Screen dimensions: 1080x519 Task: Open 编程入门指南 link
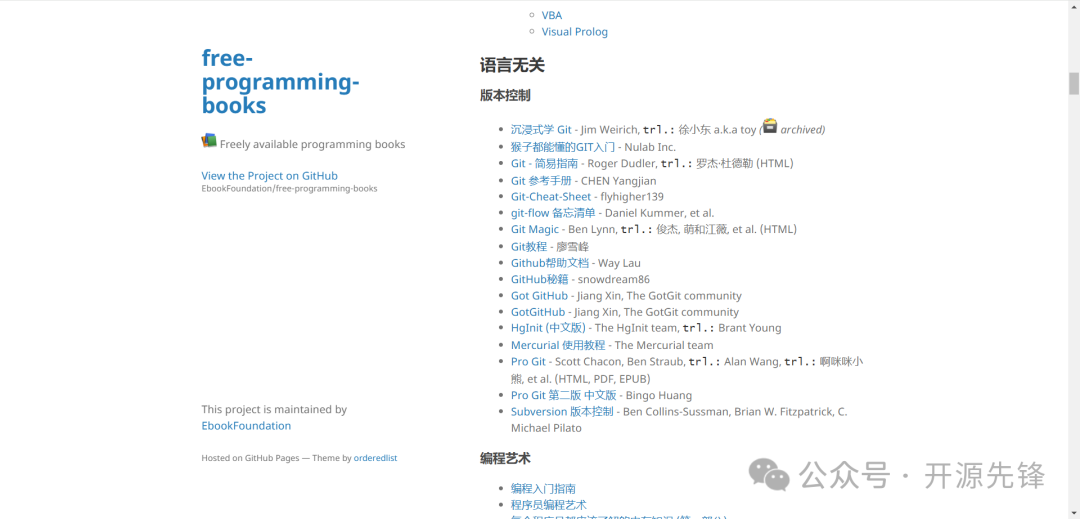click(543, 489)
